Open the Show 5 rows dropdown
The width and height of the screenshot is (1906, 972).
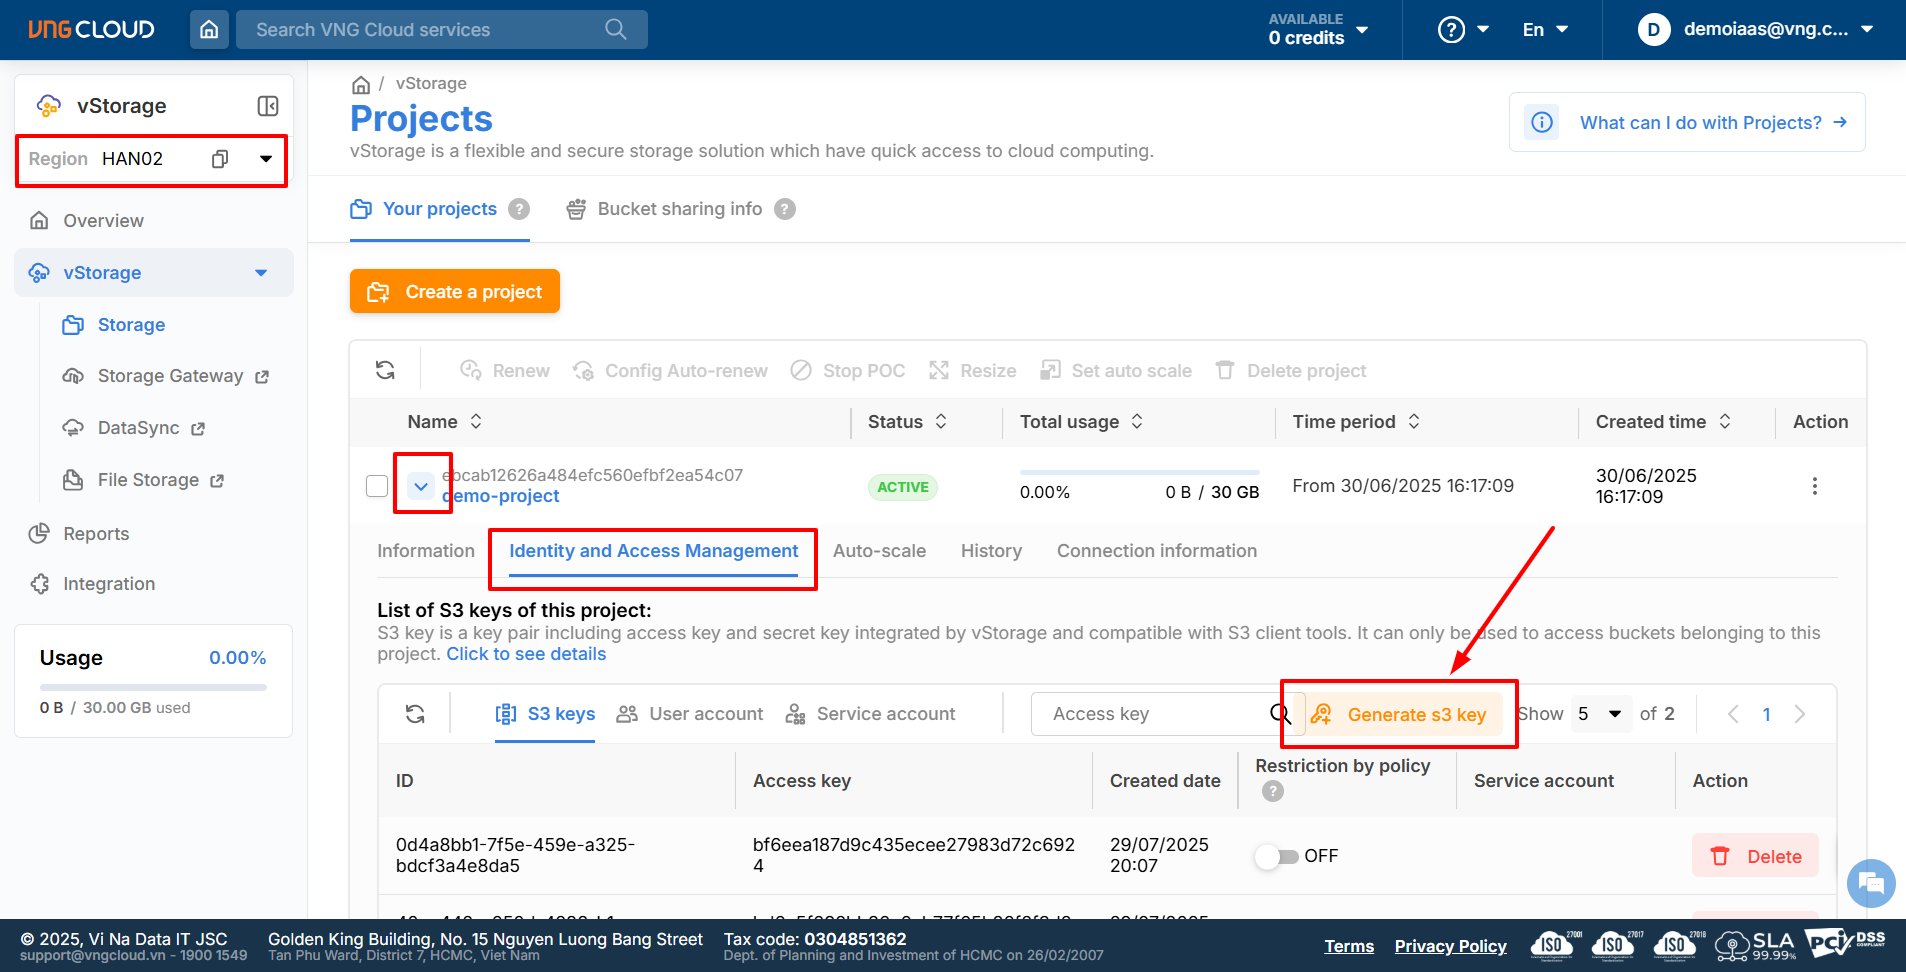click(x=1600, y=714)
